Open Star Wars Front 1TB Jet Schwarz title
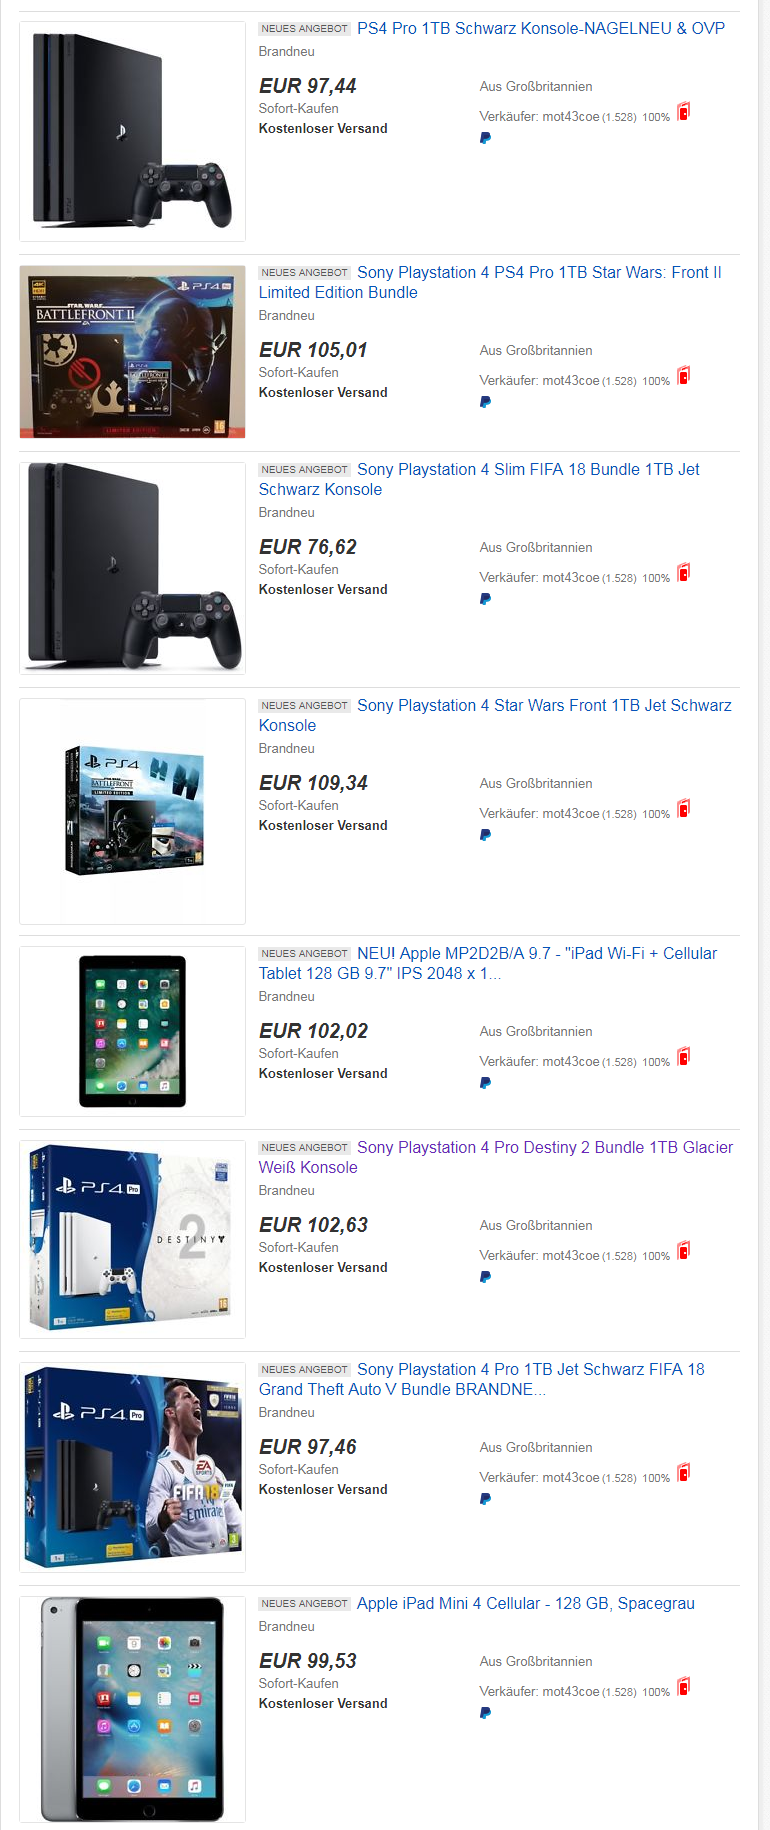This screenshot has width=770, height=1830. [495, 715]
